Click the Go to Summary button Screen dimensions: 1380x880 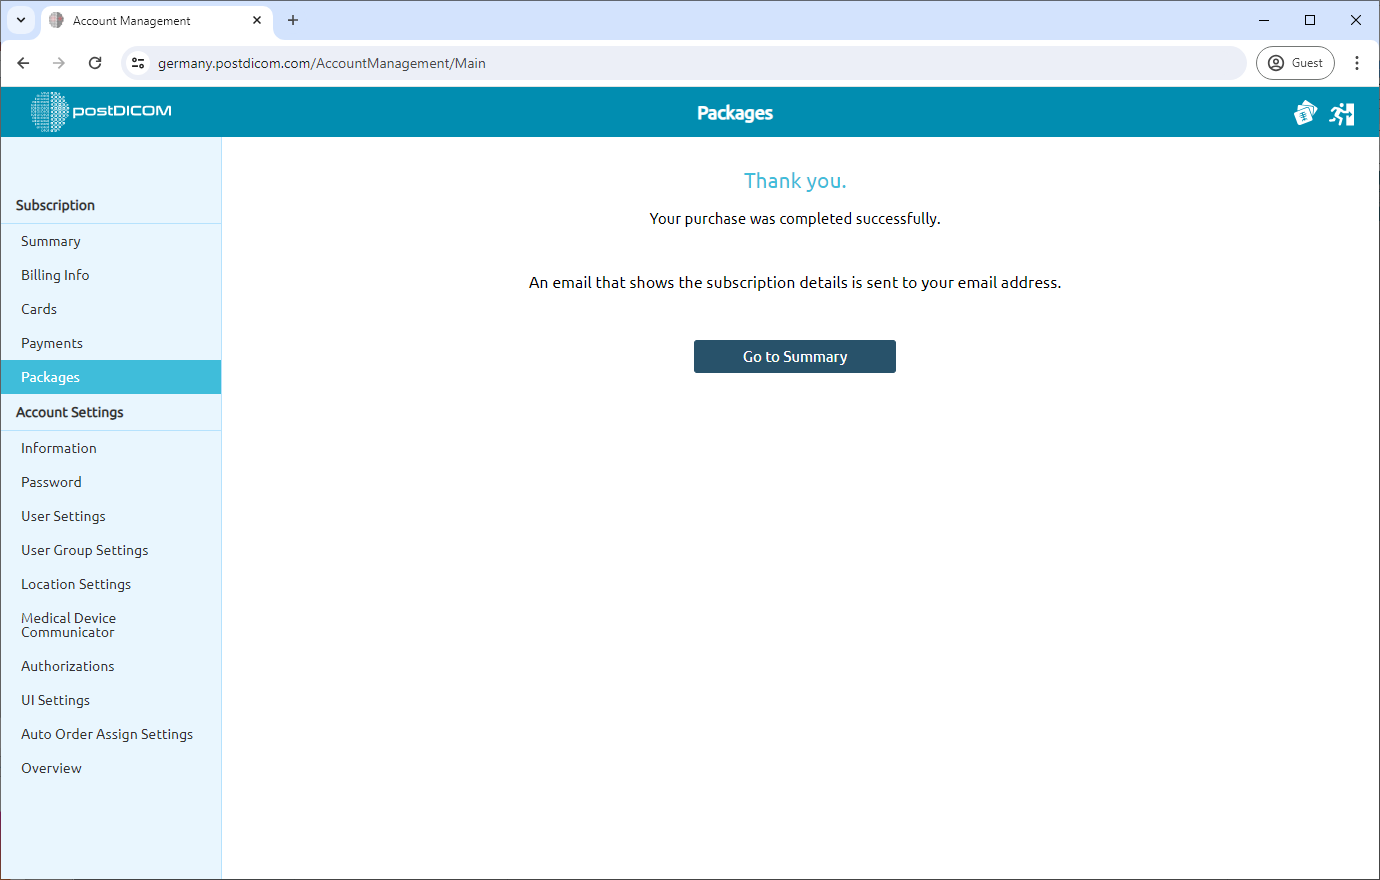click(x=794, y=356)
